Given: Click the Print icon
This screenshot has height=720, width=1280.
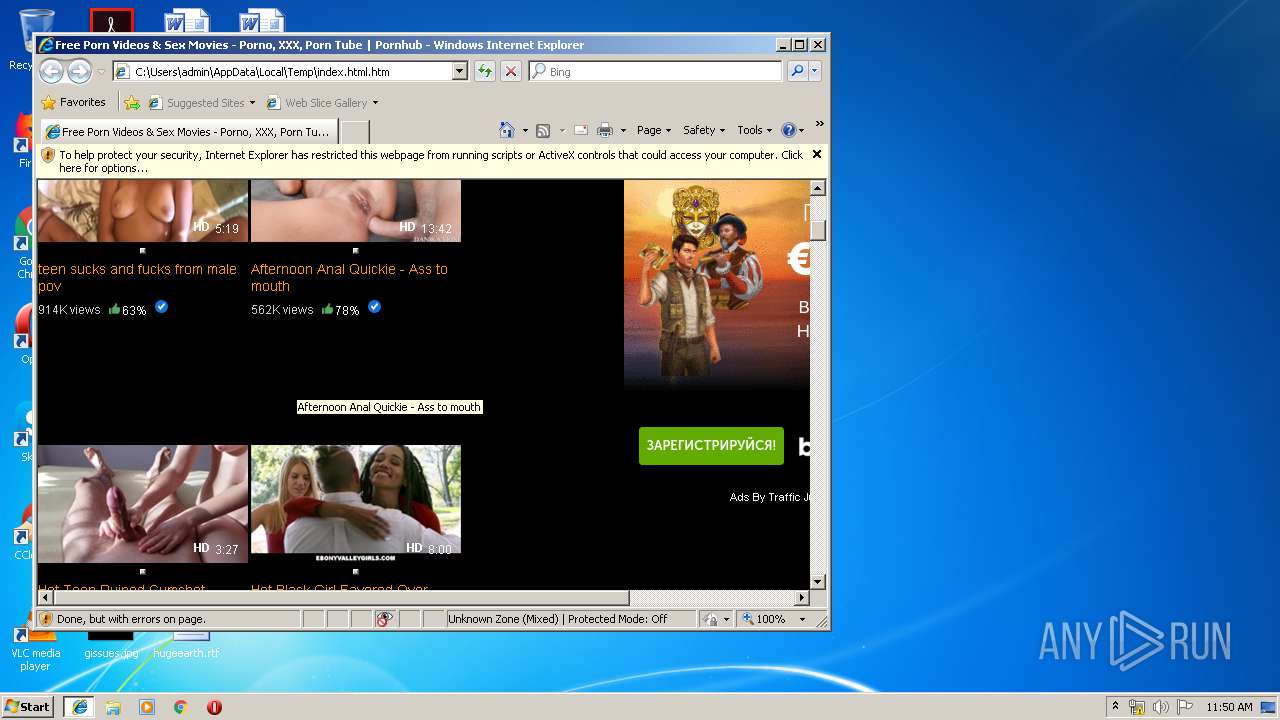Looking at the screenshot, I should (605, 130).
